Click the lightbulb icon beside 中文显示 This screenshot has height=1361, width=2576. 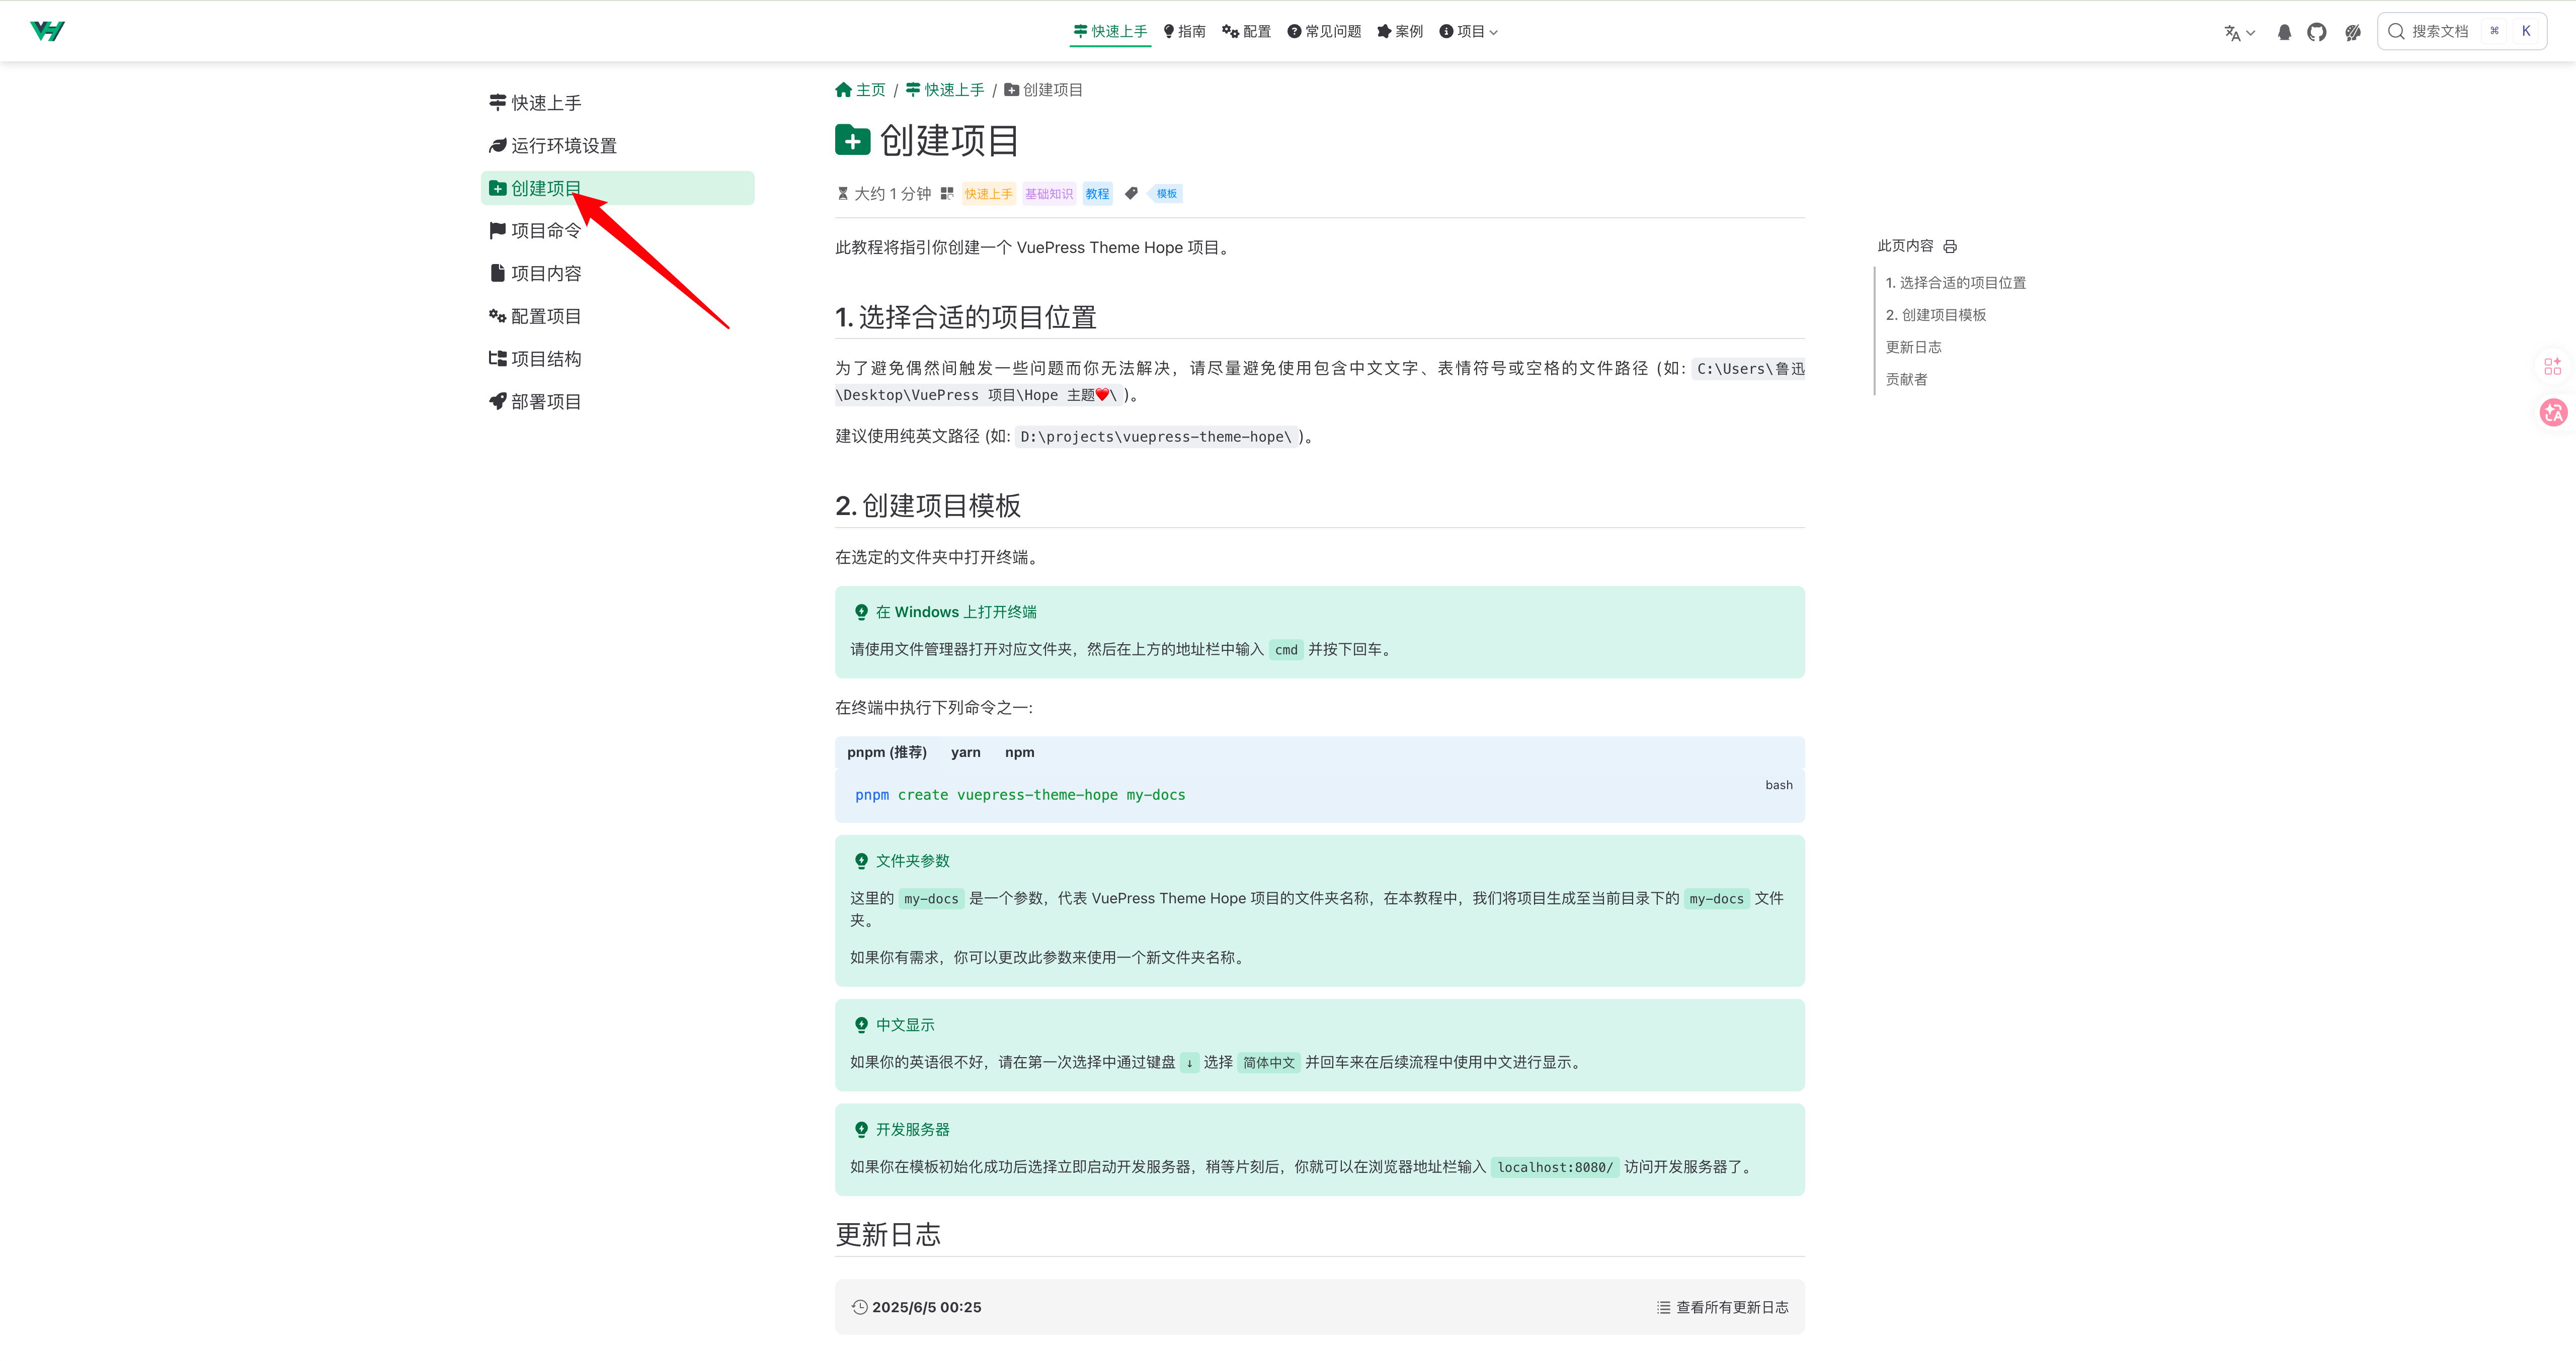click(x=861, y=1025)
